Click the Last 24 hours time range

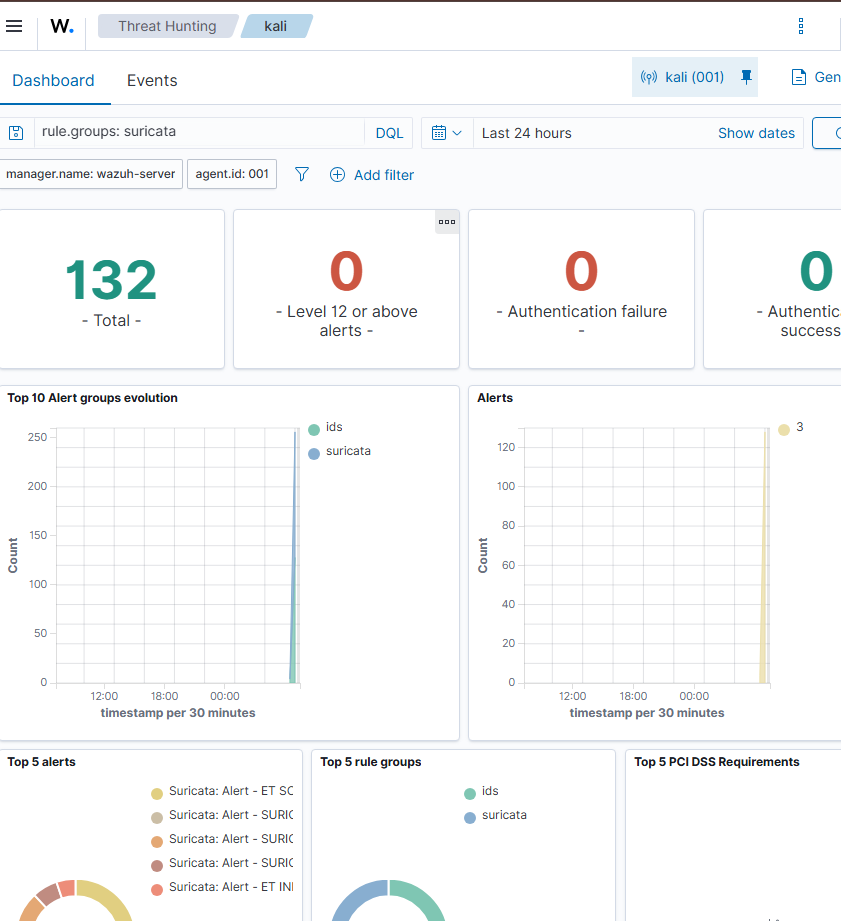tap(527, 133)
